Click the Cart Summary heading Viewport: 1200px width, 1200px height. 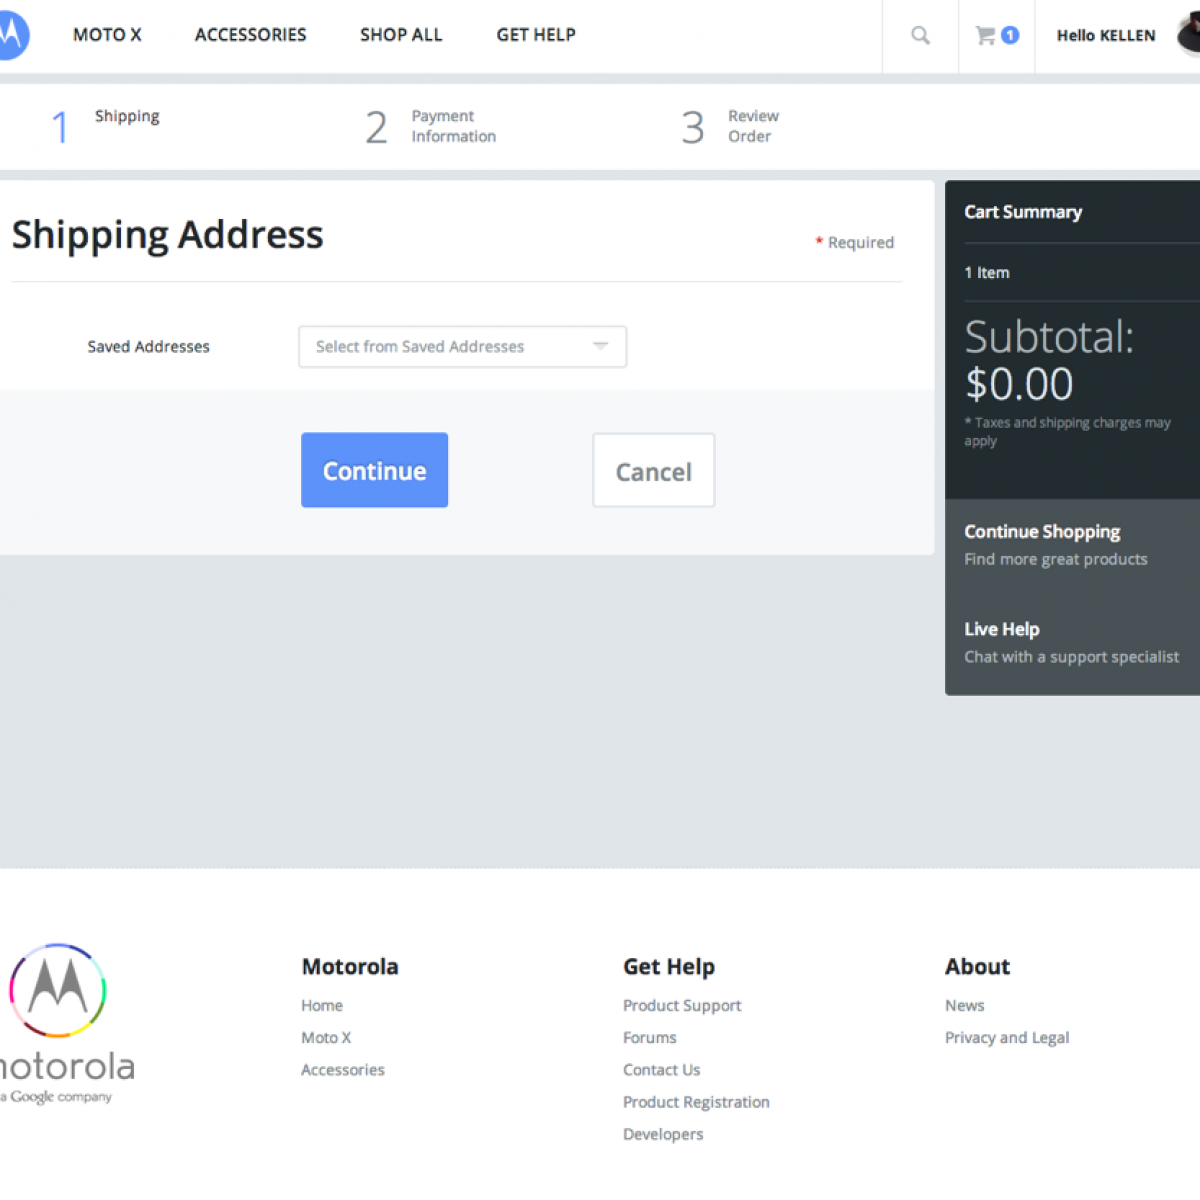click(1023, 212)
